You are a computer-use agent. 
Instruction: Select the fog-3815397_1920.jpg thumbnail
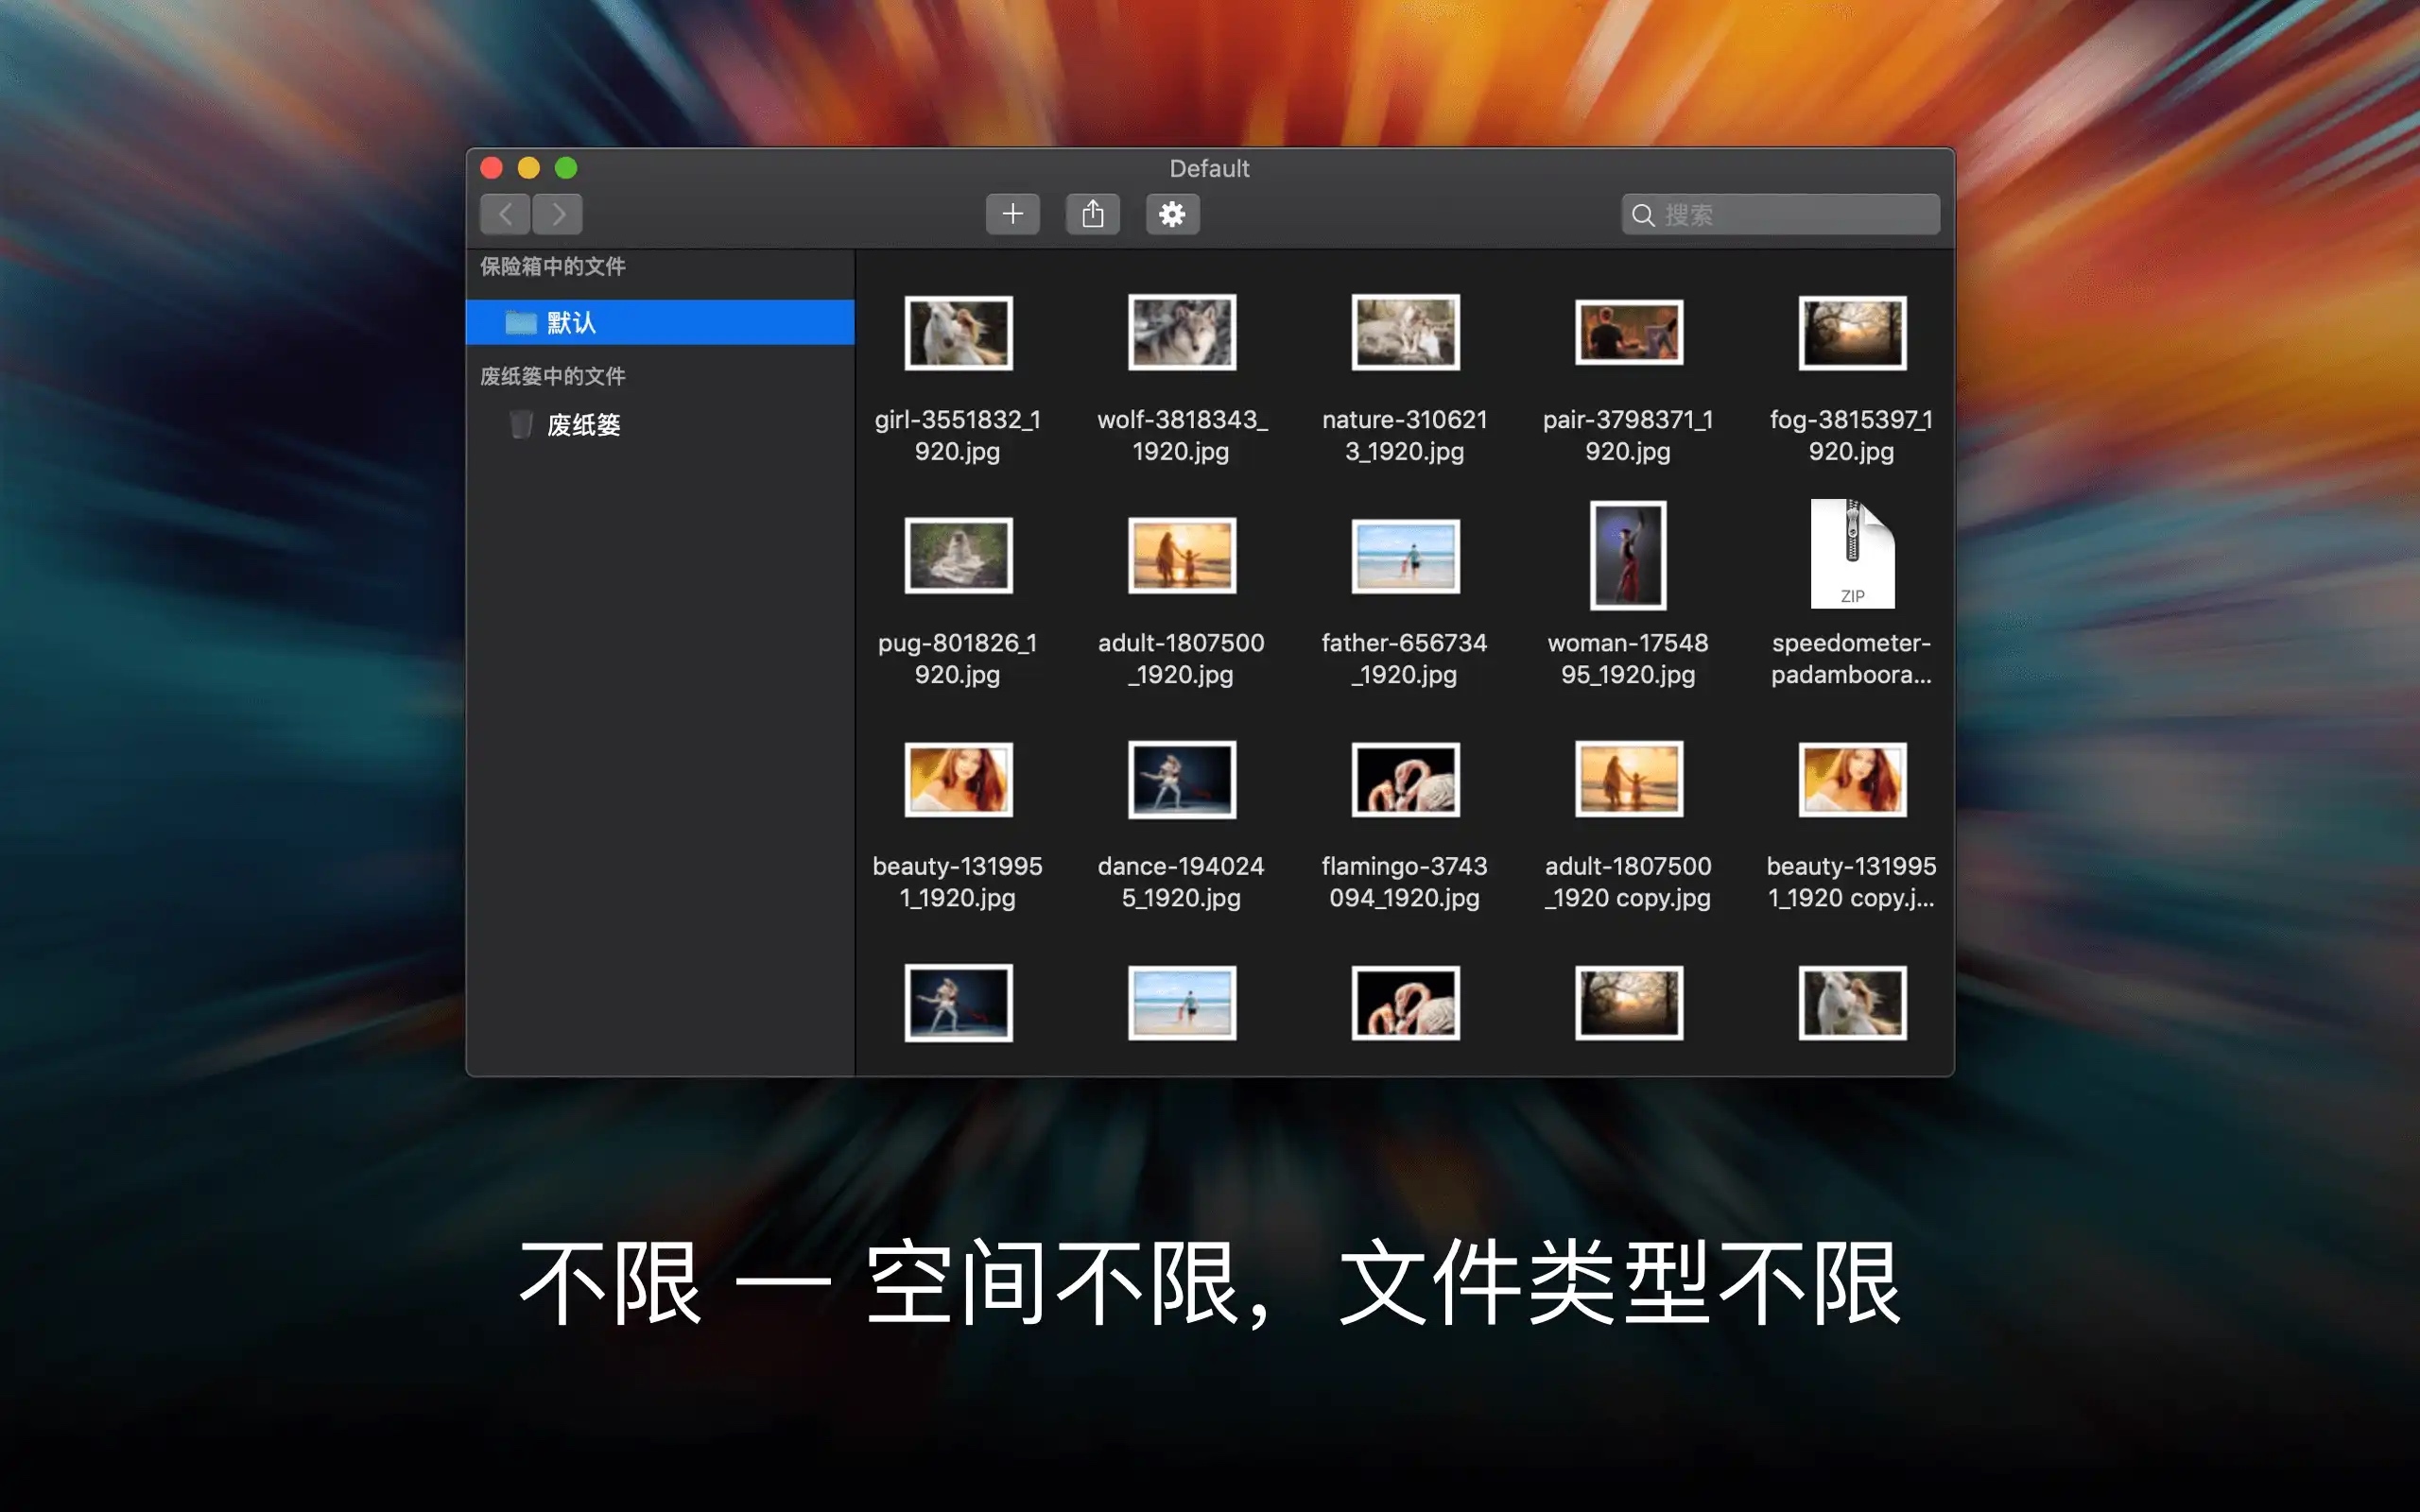coord(1852,332)
